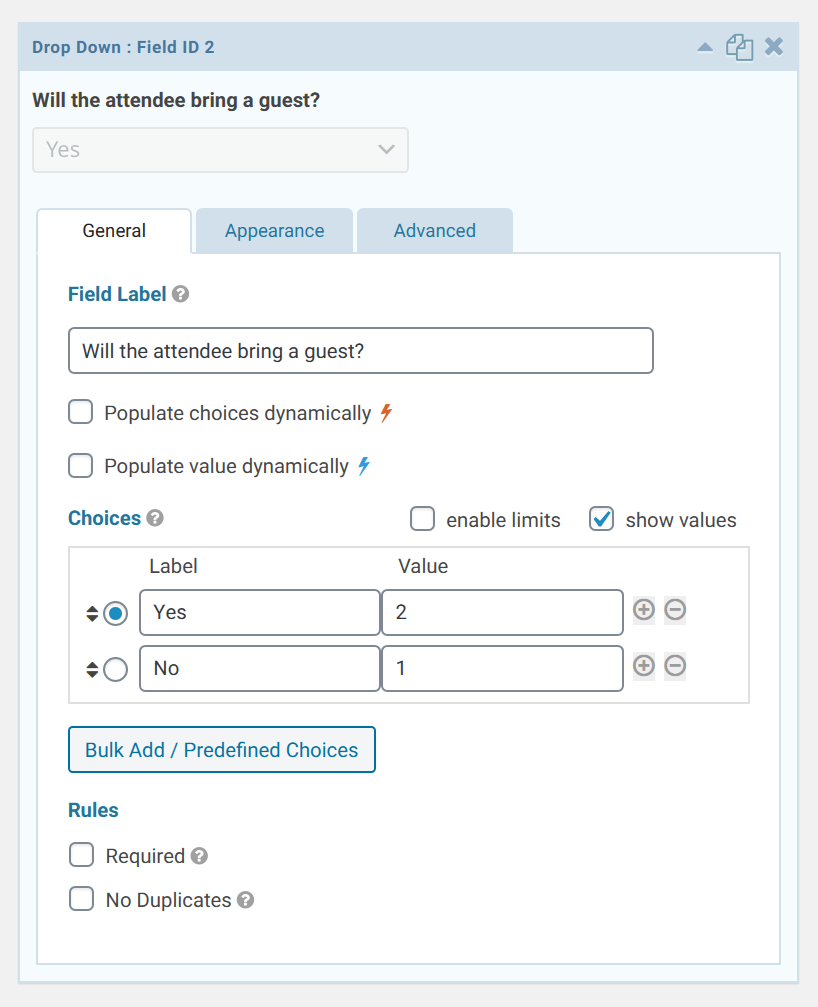Select No as the default choice
Screen dimensions: 818x1007
pos(115,668)
